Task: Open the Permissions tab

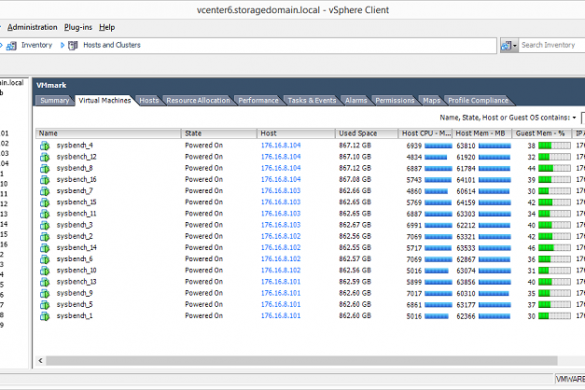Action: pos(395,100)
